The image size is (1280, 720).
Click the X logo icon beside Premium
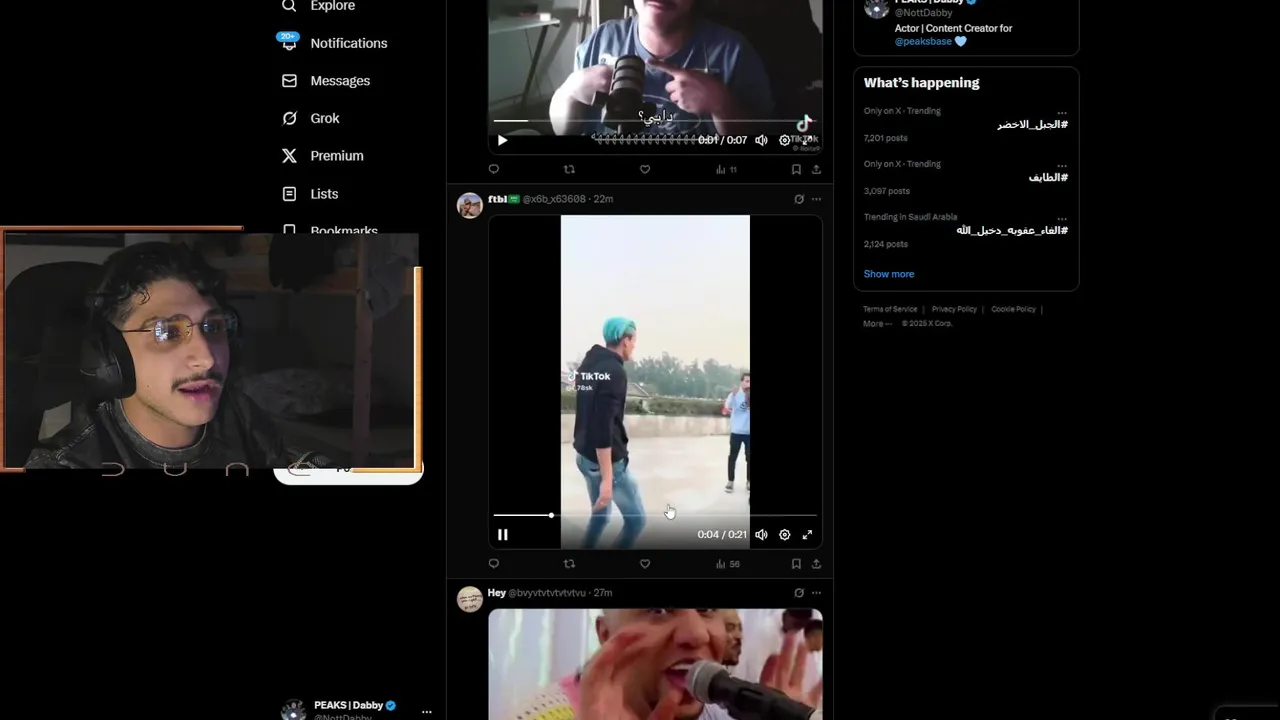coord(289,156)
